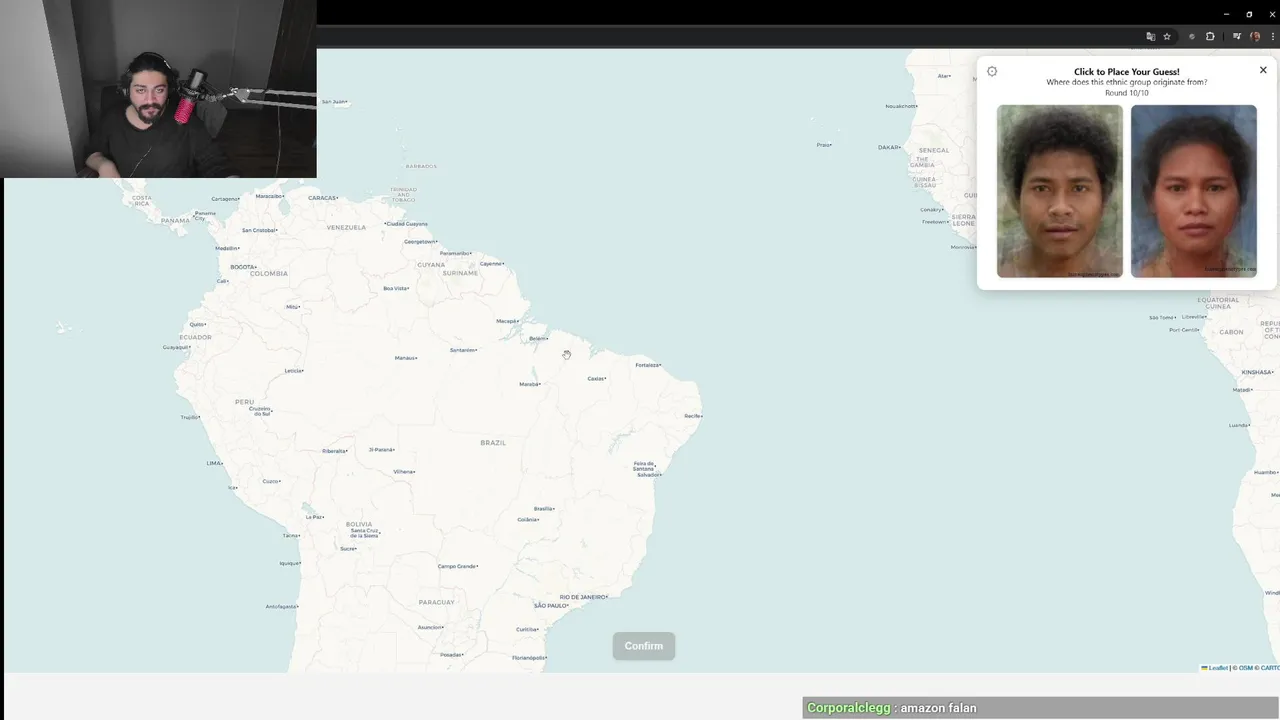1280x720 pixels.
Task: Place guess on BOGOTÁ
Action: (244, 267)
